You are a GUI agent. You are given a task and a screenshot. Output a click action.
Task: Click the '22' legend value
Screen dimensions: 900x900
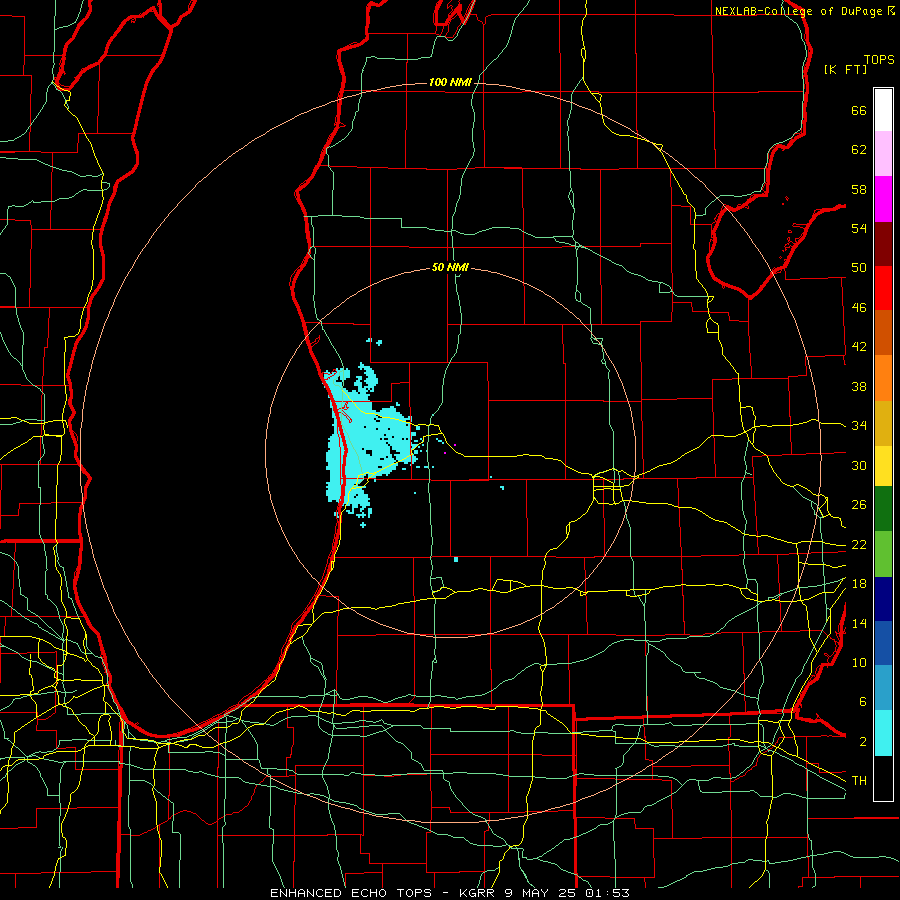pos(859,544)
